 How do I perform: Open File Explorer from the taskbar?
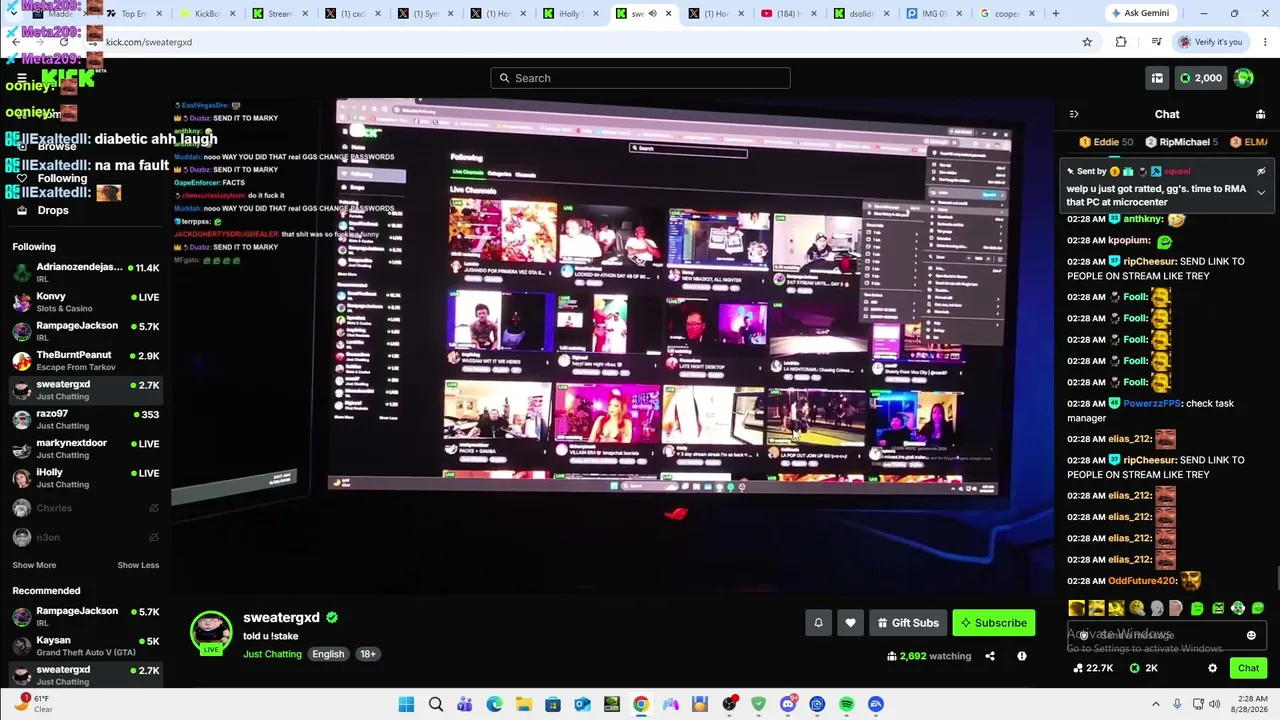(524, 704)
